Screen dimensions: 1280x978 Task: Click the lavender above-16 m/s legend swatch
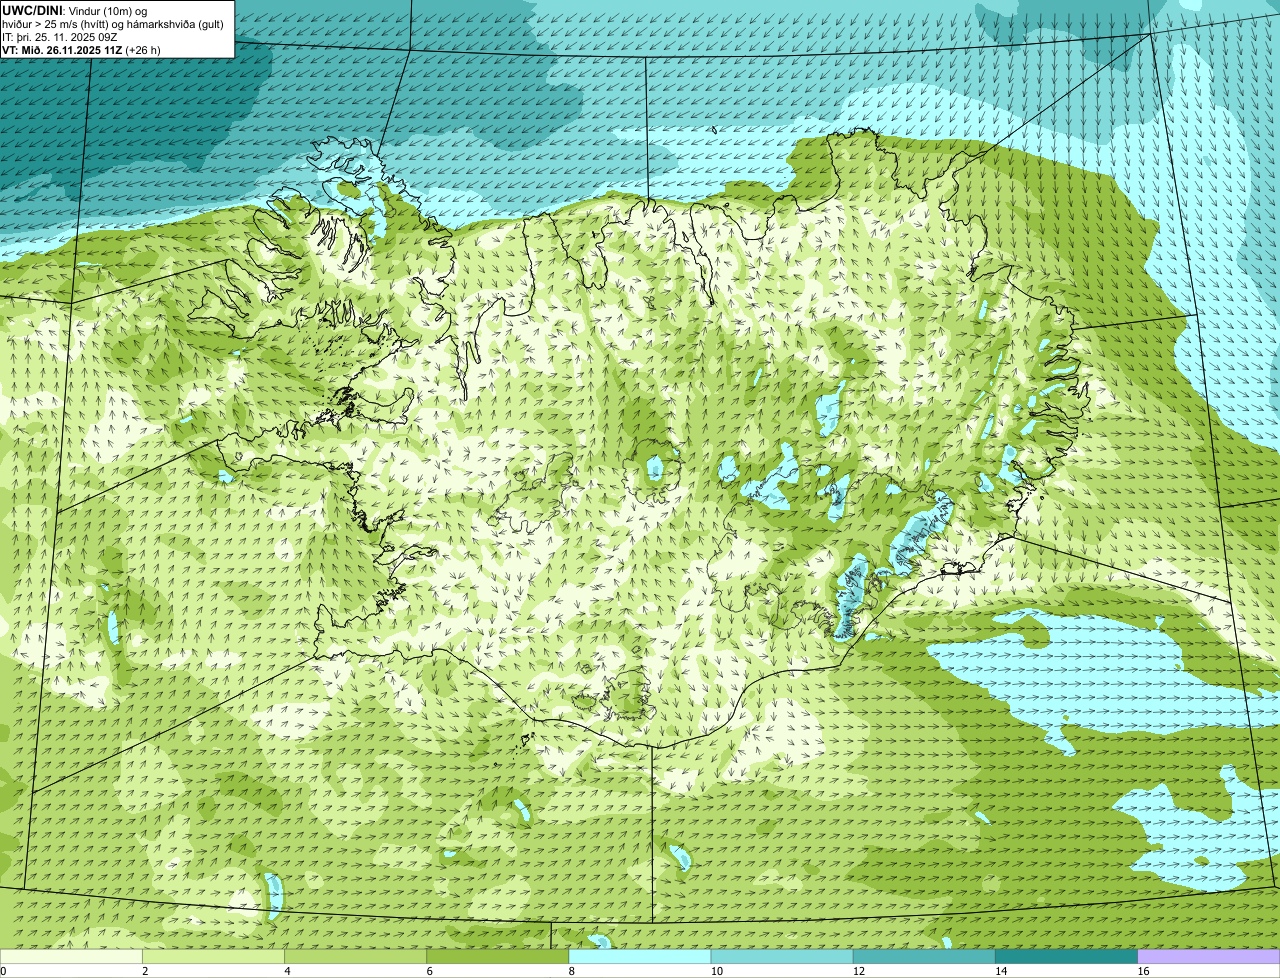coord(1209,956)
